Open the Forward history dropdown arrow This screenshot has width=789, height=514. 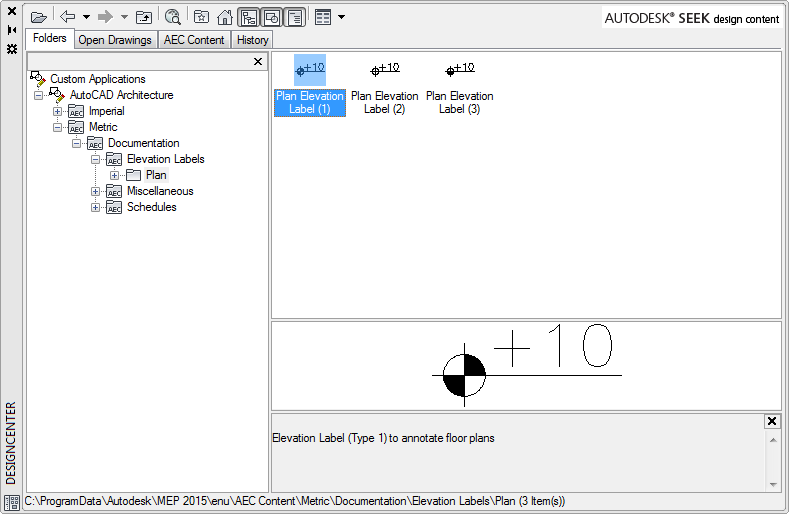[124, 17]
